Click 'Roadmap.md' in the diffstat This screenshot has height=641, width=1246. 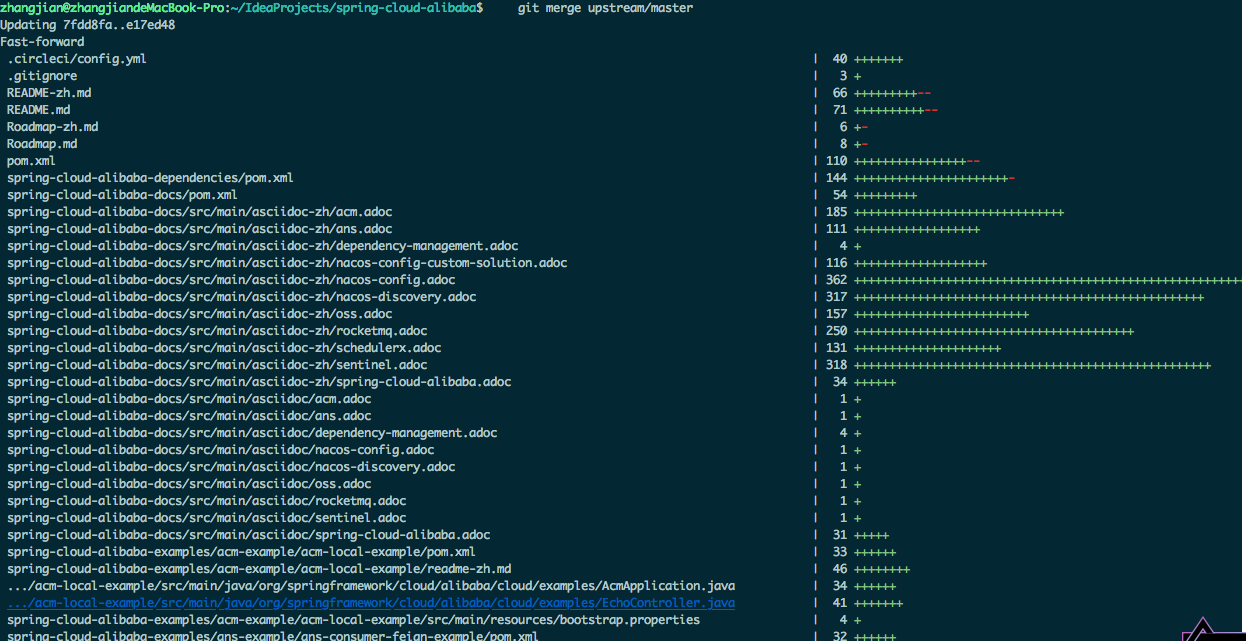tap(42, 144)
